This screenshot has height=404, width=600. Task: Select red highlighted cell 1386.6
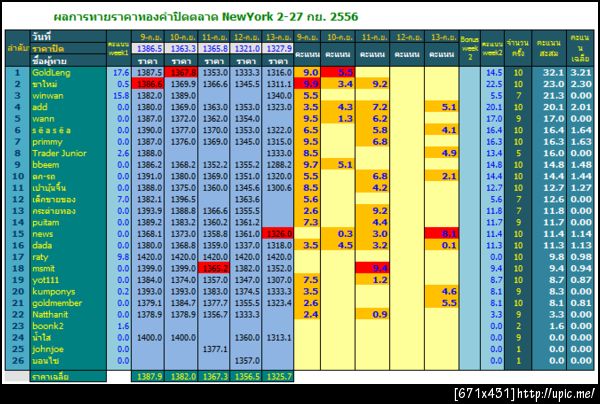[148, 84]
